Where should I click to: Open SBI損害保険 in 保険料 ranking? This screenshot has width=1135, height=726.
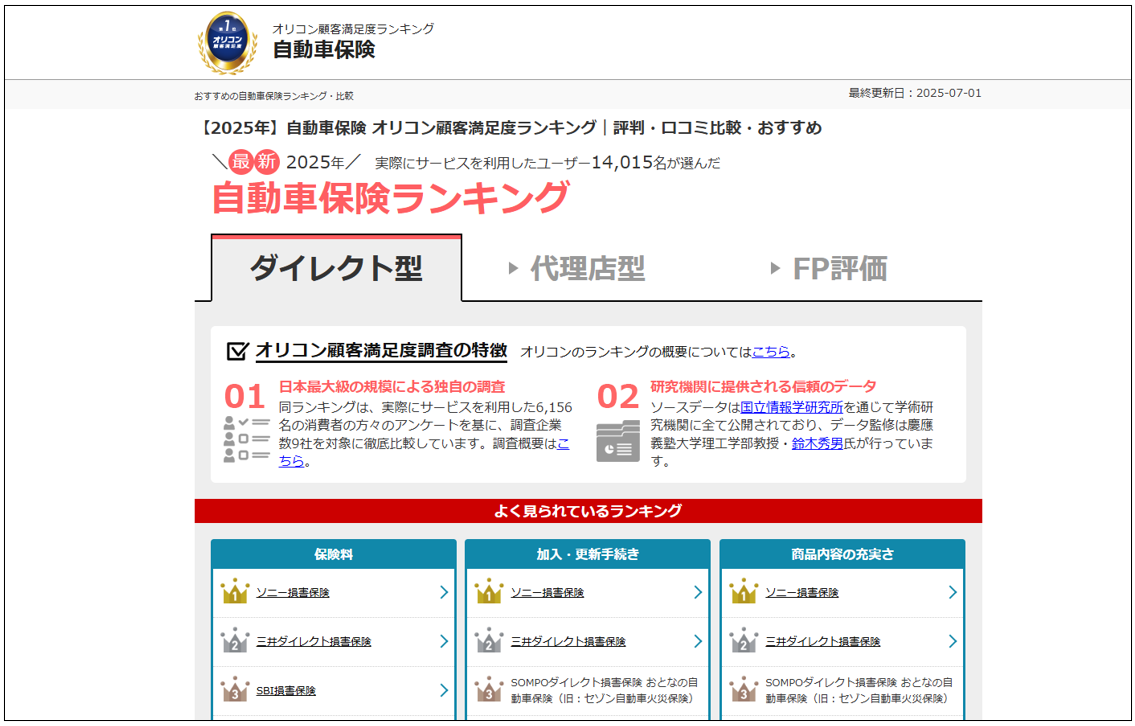pyautogui.click(x=286, y=691)
